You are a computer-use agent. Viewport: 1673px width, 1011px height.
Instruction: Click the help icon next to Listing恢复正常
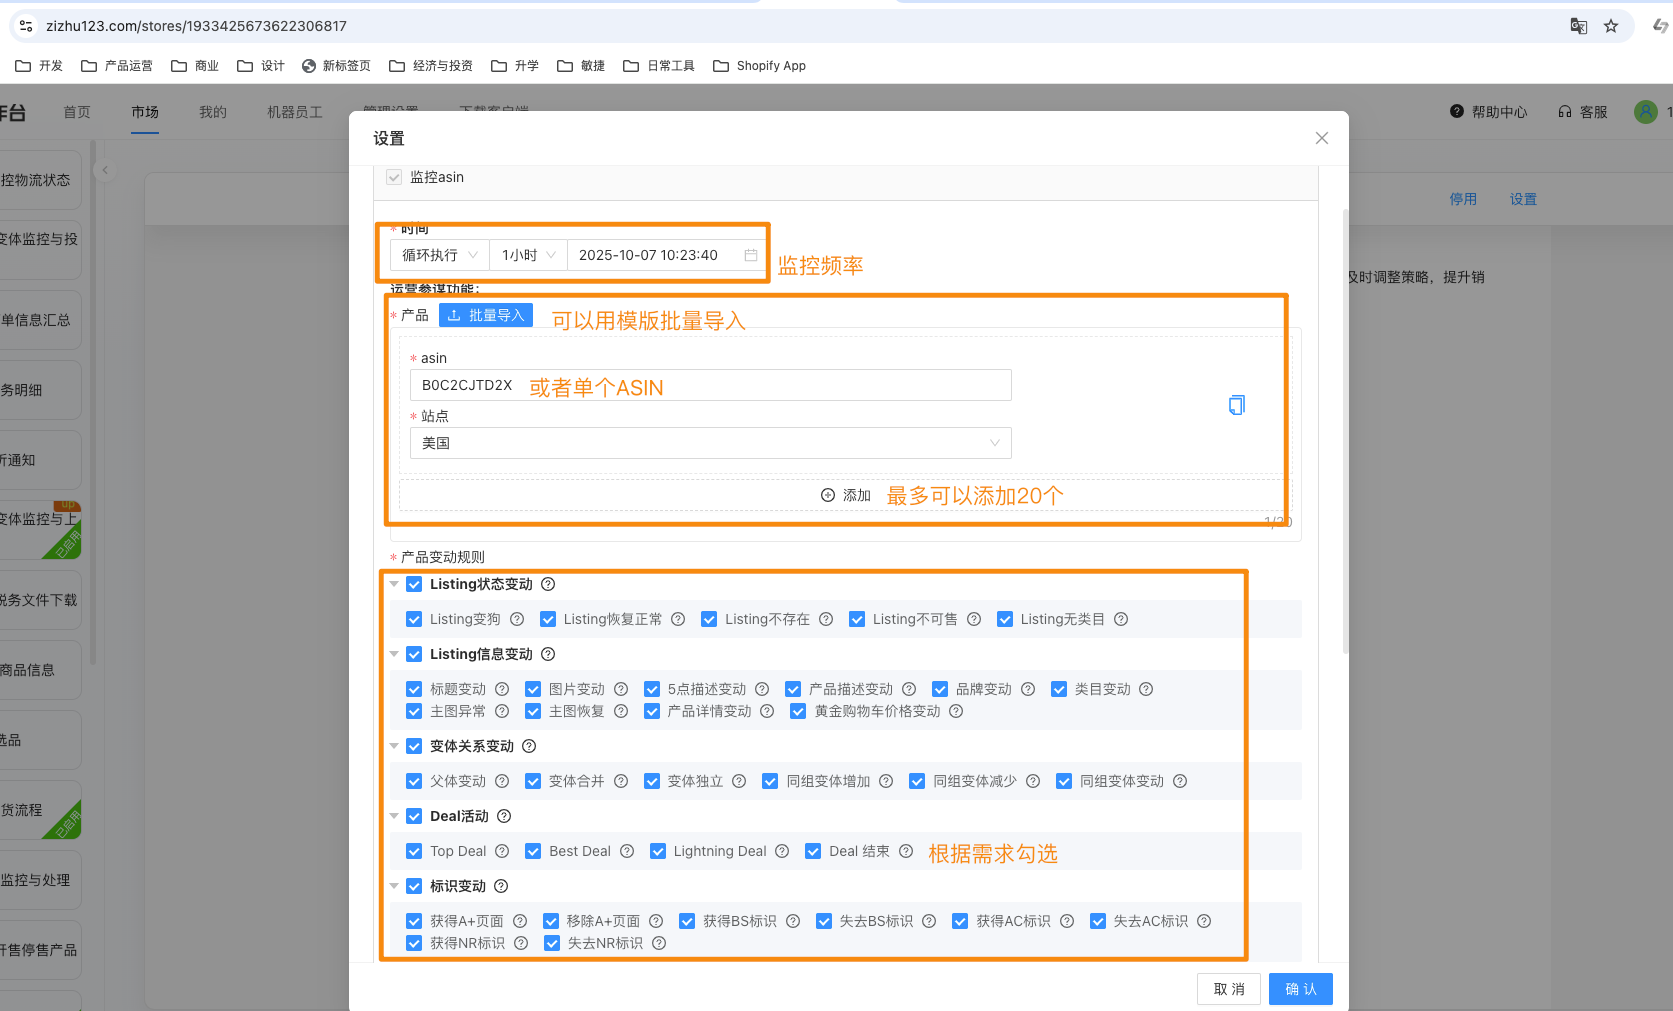[678, 619]
